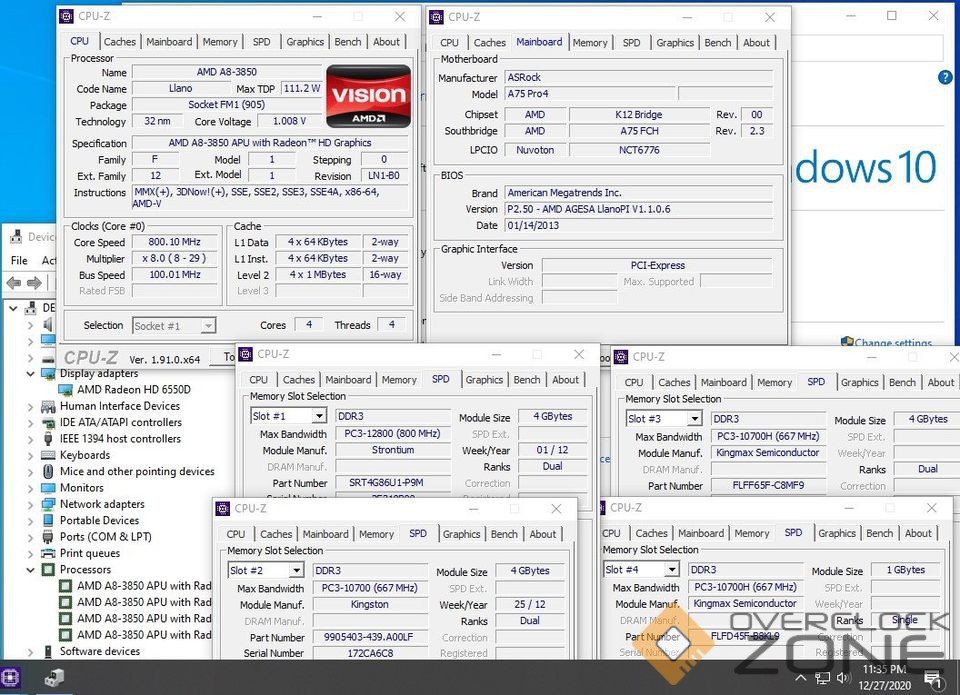This screenshot has width=960, height=695.
Task: Click the Software devices category icon
Action: 48,652
